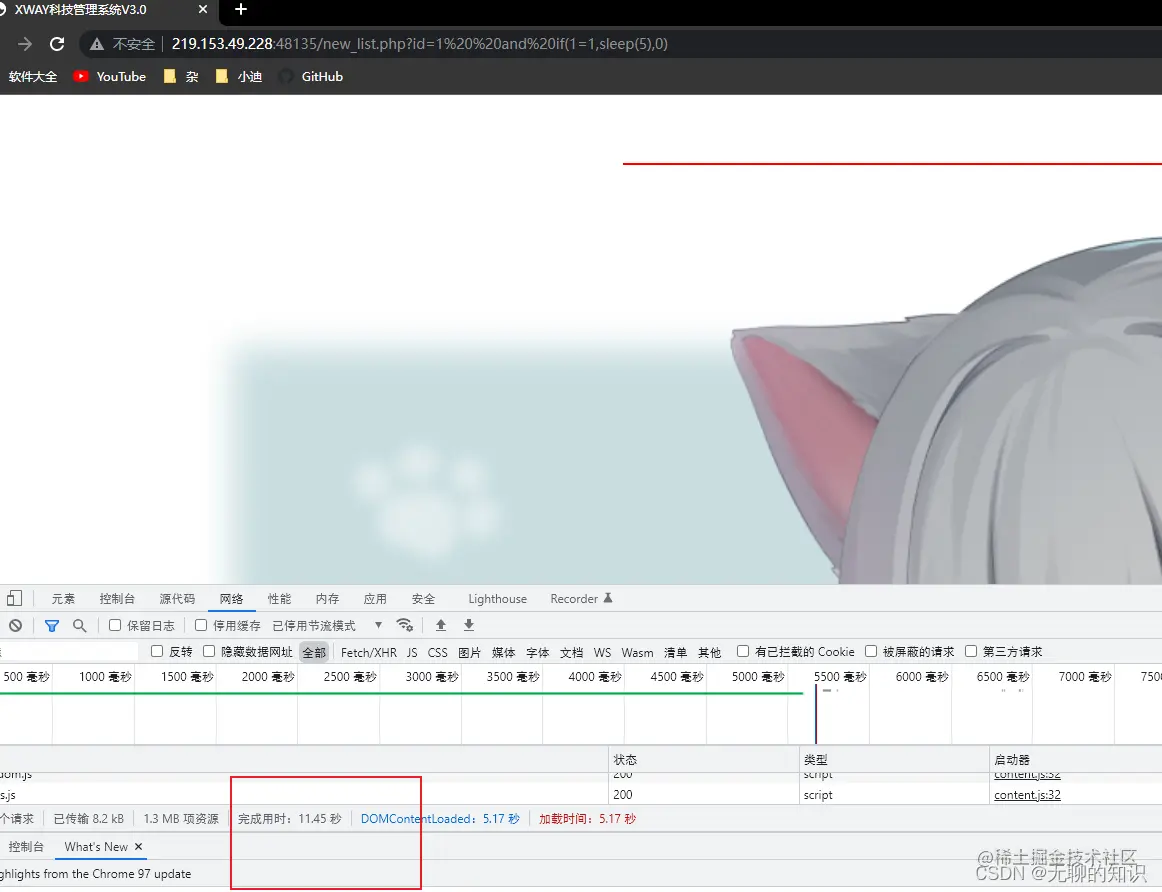Image resolution: width=1162 pixels, height=892 pixels.
Task: Click the load-time marker on the timeline
Action: (816, 714)
